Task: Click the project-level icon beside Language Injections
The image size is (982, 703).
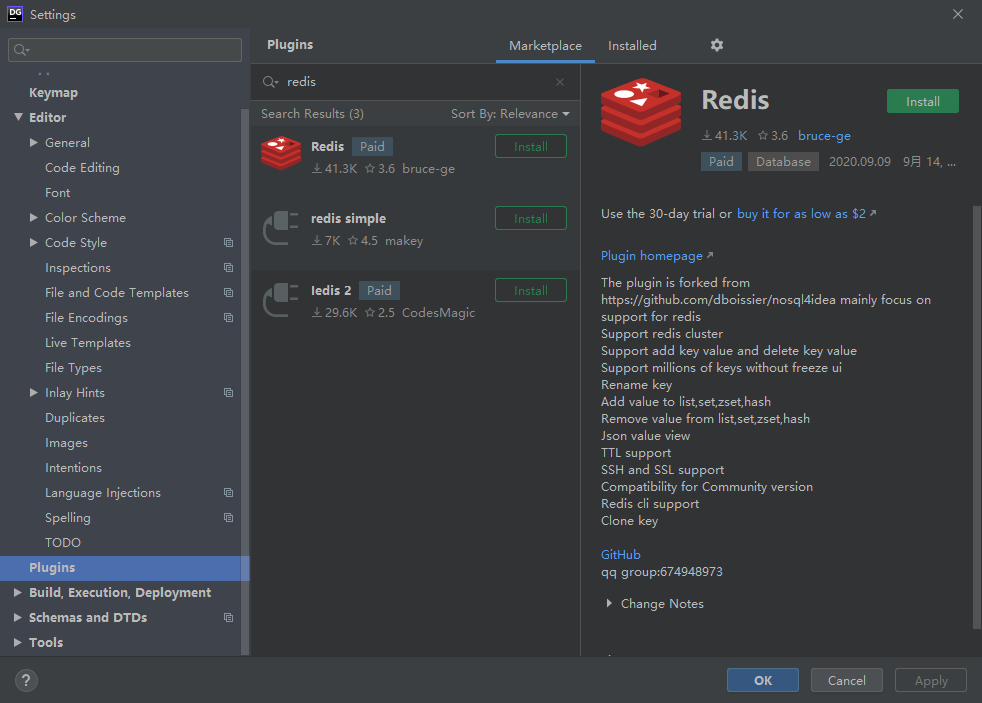Action: tap(229, 493)
